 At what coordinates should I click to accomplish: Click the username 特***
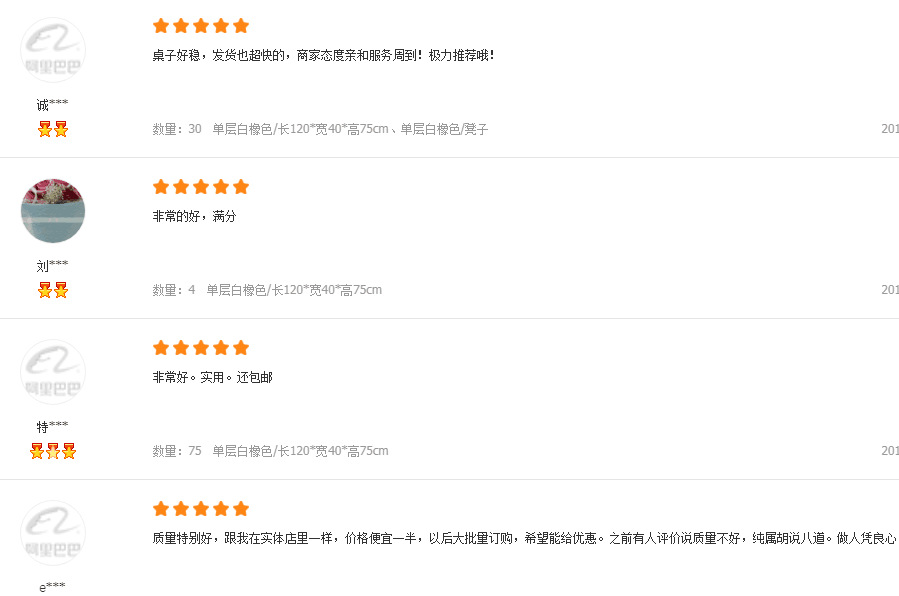point(53,427)
